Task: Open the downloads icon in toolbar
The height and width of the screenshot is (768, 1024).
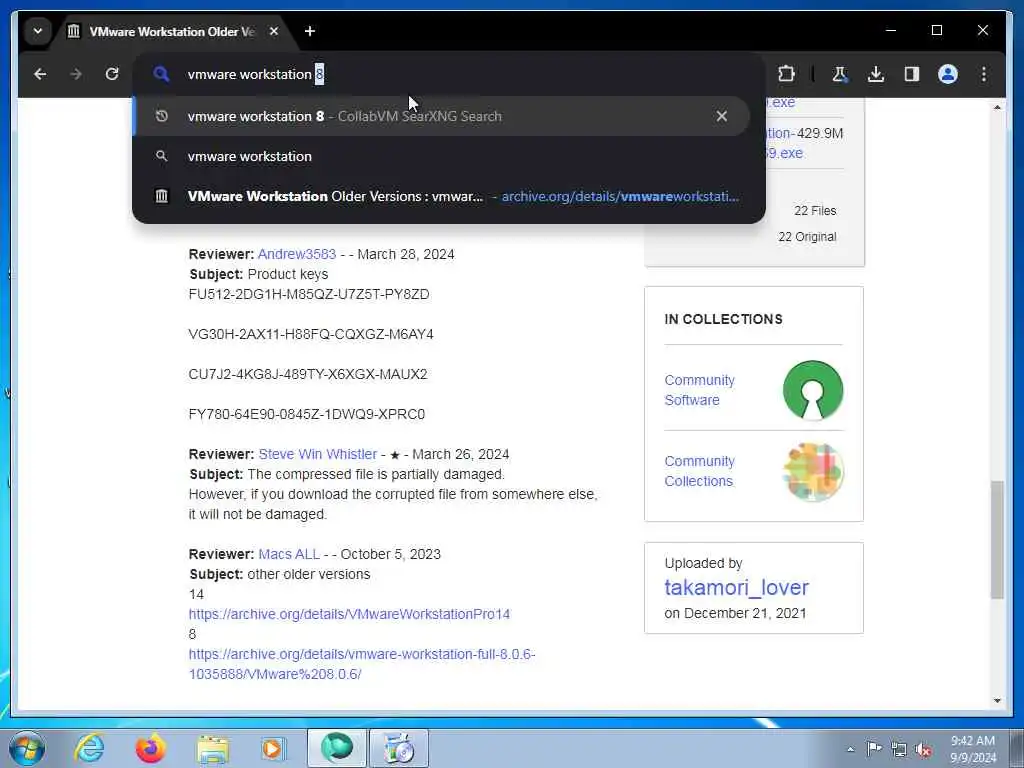Action: click(876, 74)
